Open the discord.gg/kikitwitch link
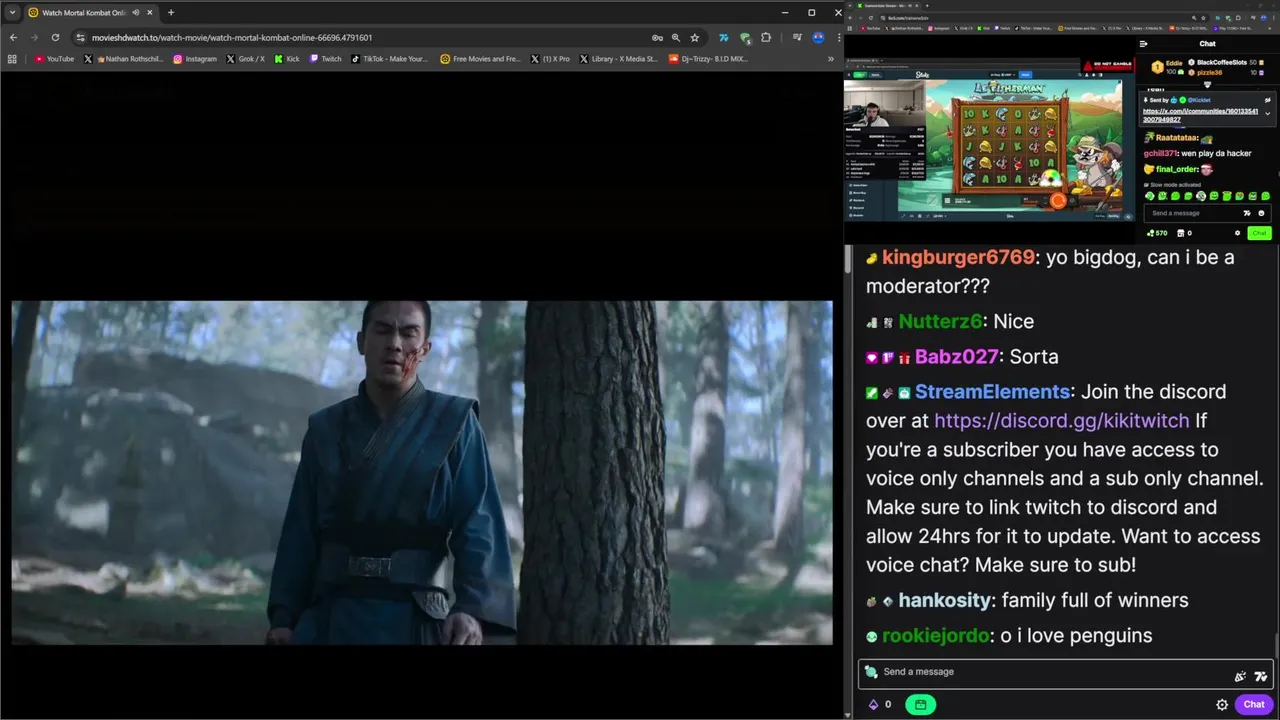Viewport: 1280px width, 720px height. [x=1061, y=420]
